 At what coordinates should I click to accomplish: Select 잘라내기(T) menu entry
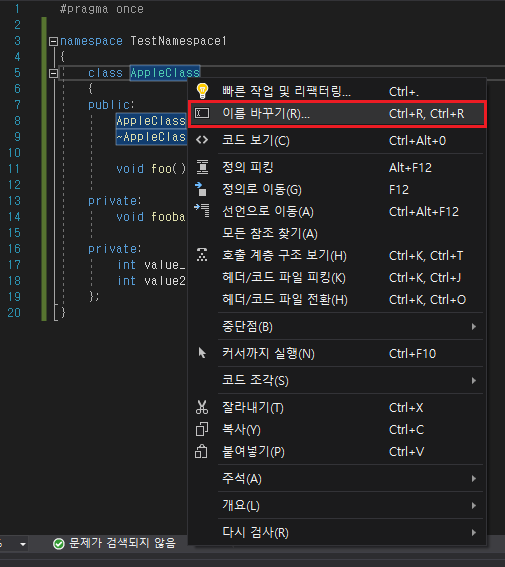pyautogui.click(x=337, y=408)
